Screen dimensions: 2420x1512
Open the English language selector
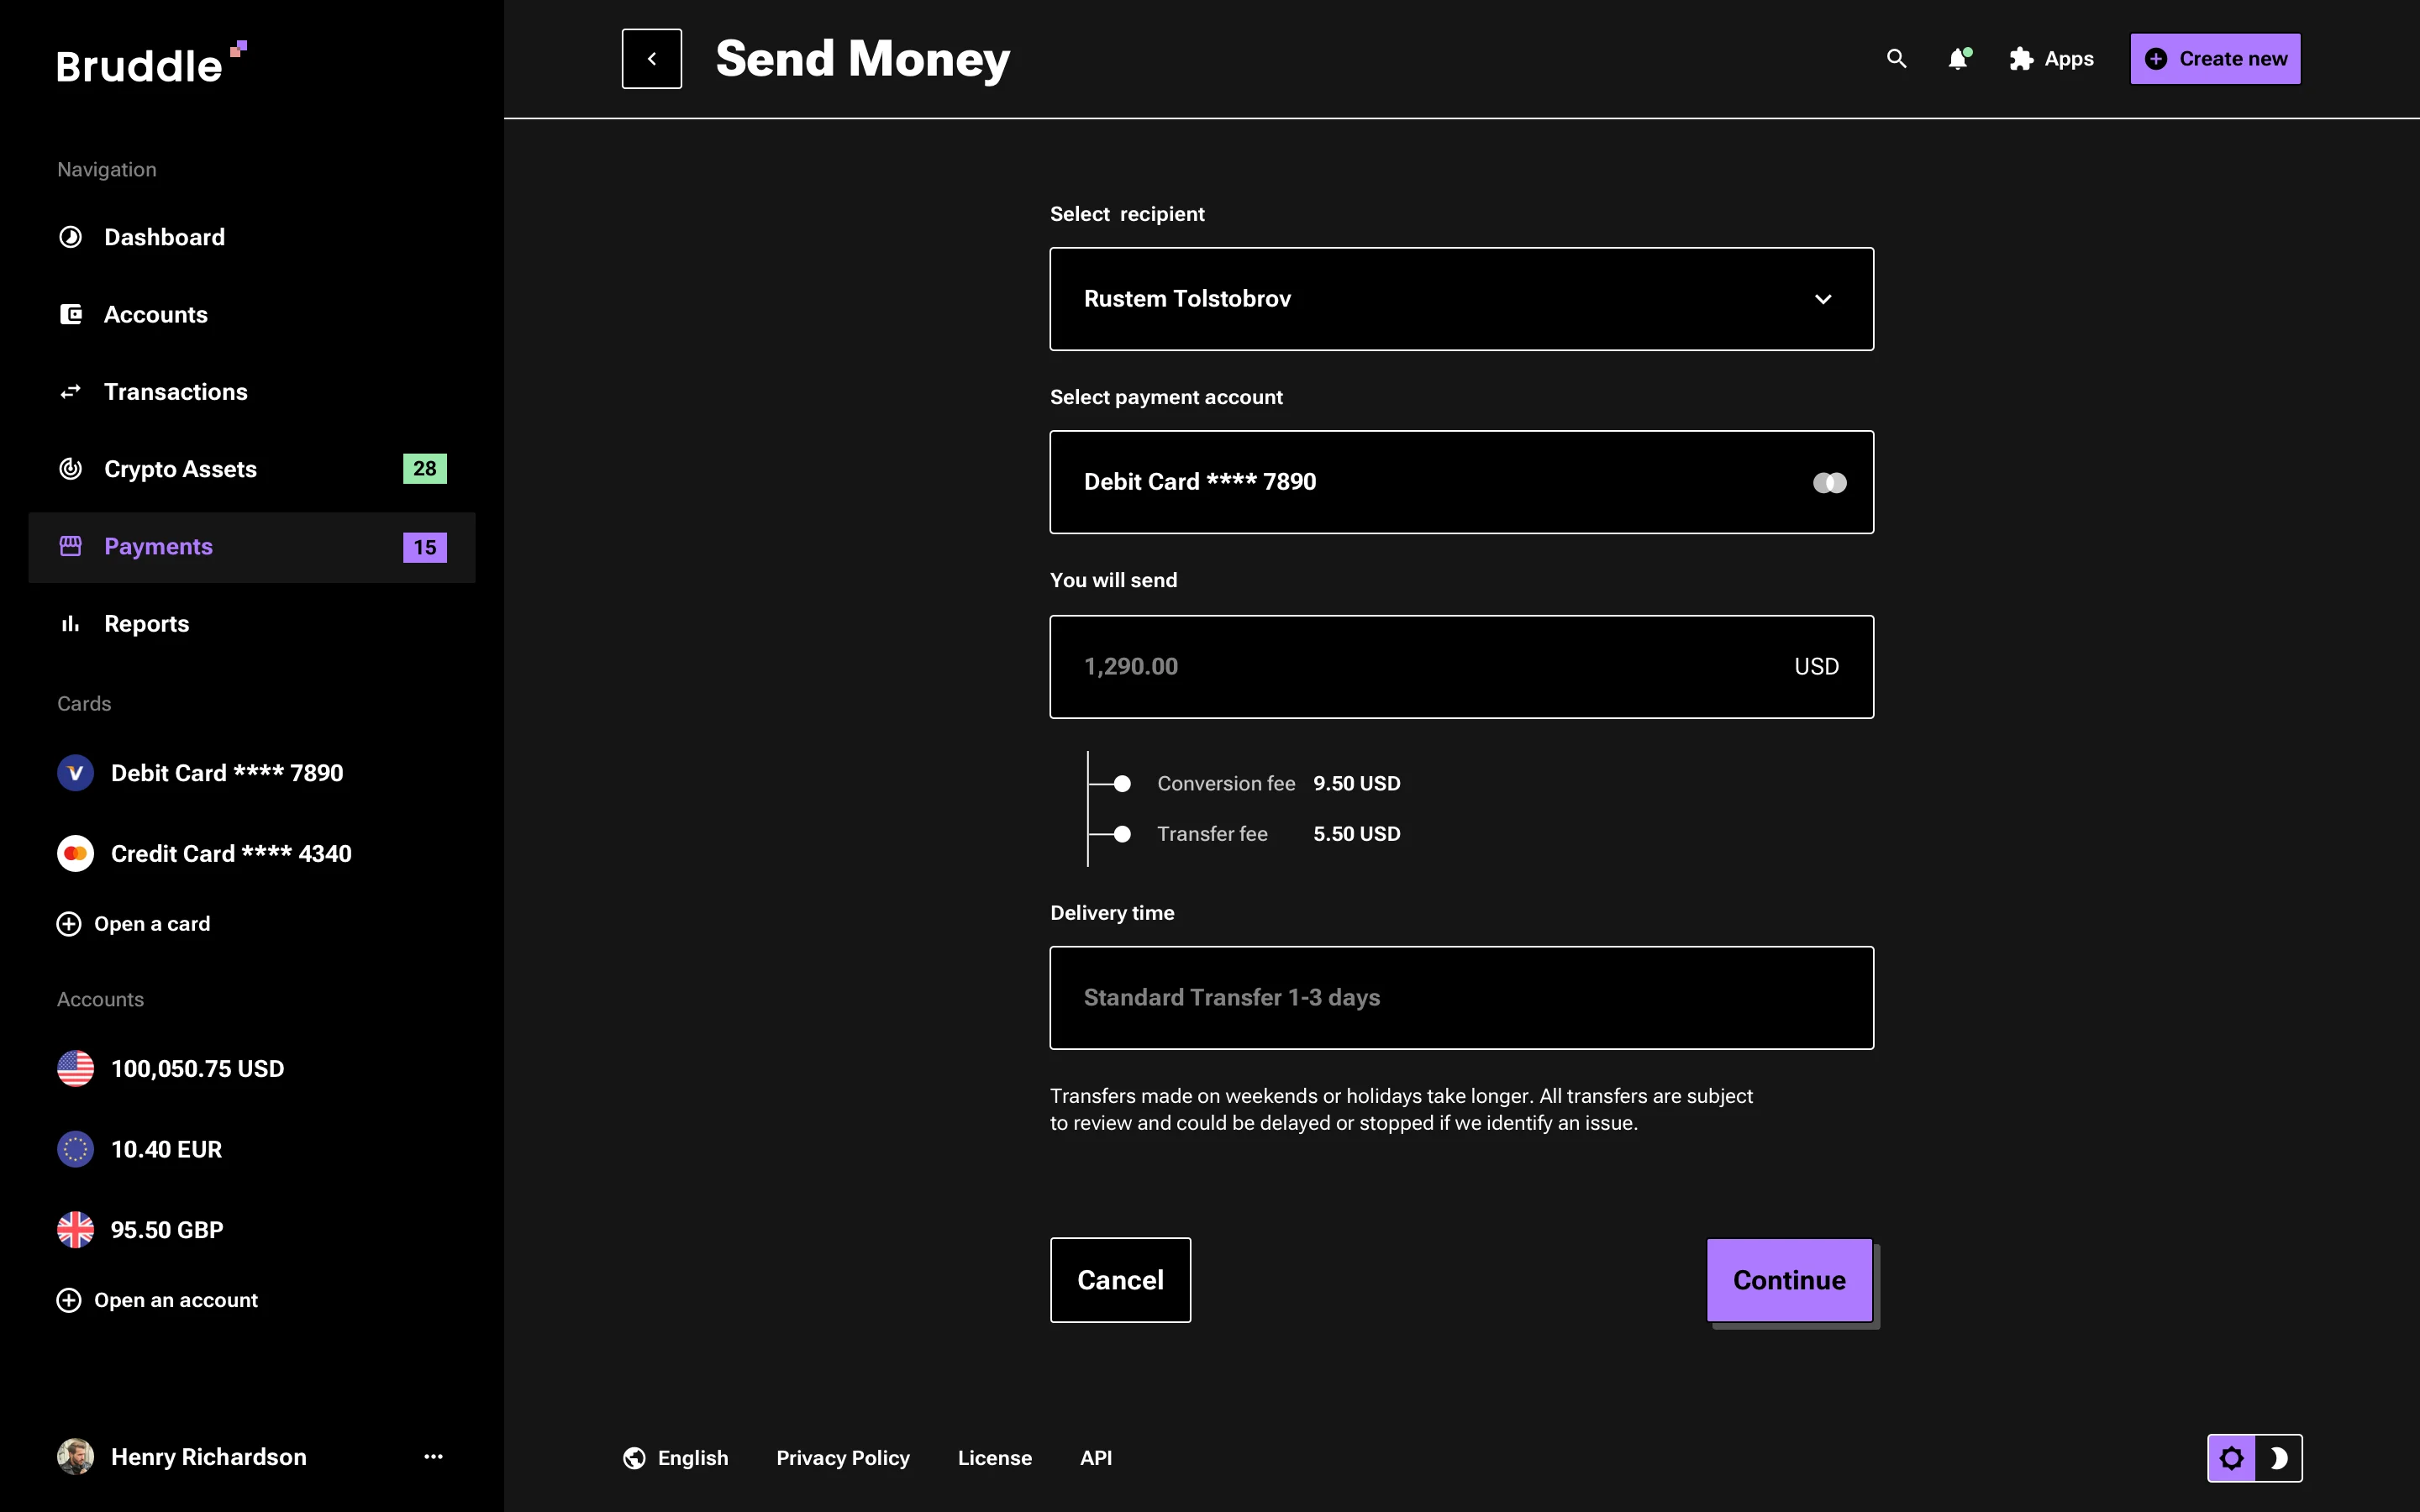tap(677, 1457)
